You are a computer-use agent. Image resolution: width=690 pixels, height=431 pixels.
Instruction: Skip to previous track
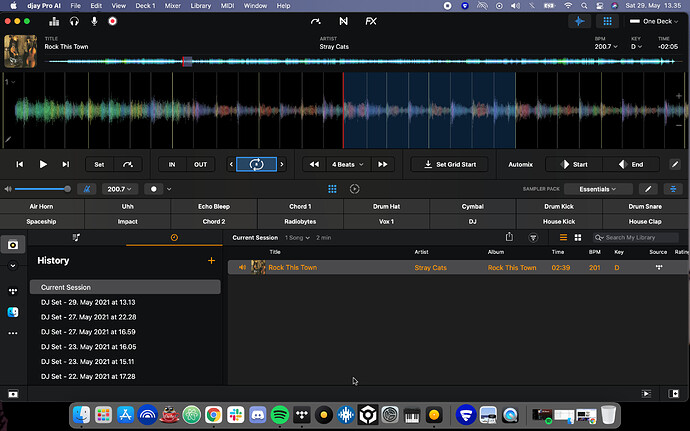coord(20,164)
